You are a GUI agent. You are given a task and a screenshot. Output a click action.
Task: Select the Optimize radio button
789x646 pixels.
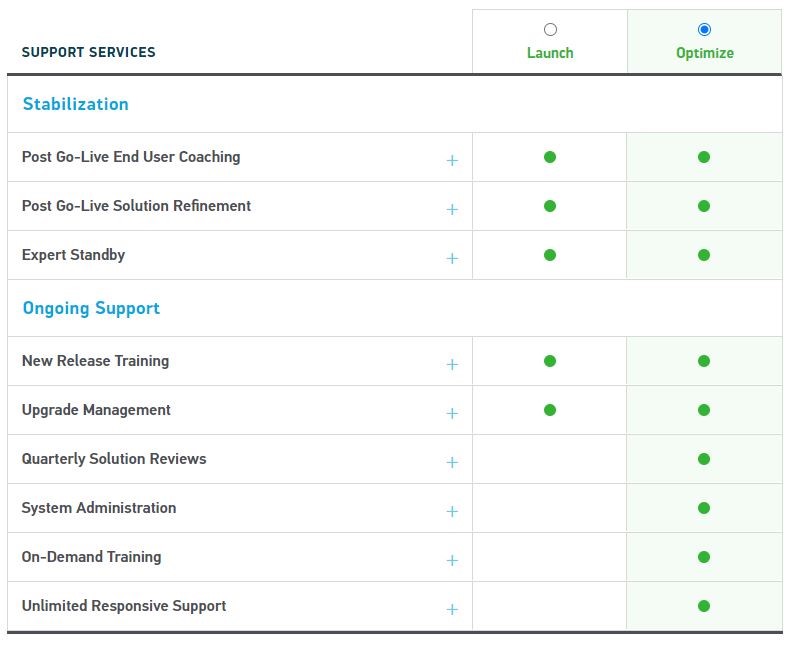pyautogui.click(x=704, y=30)
